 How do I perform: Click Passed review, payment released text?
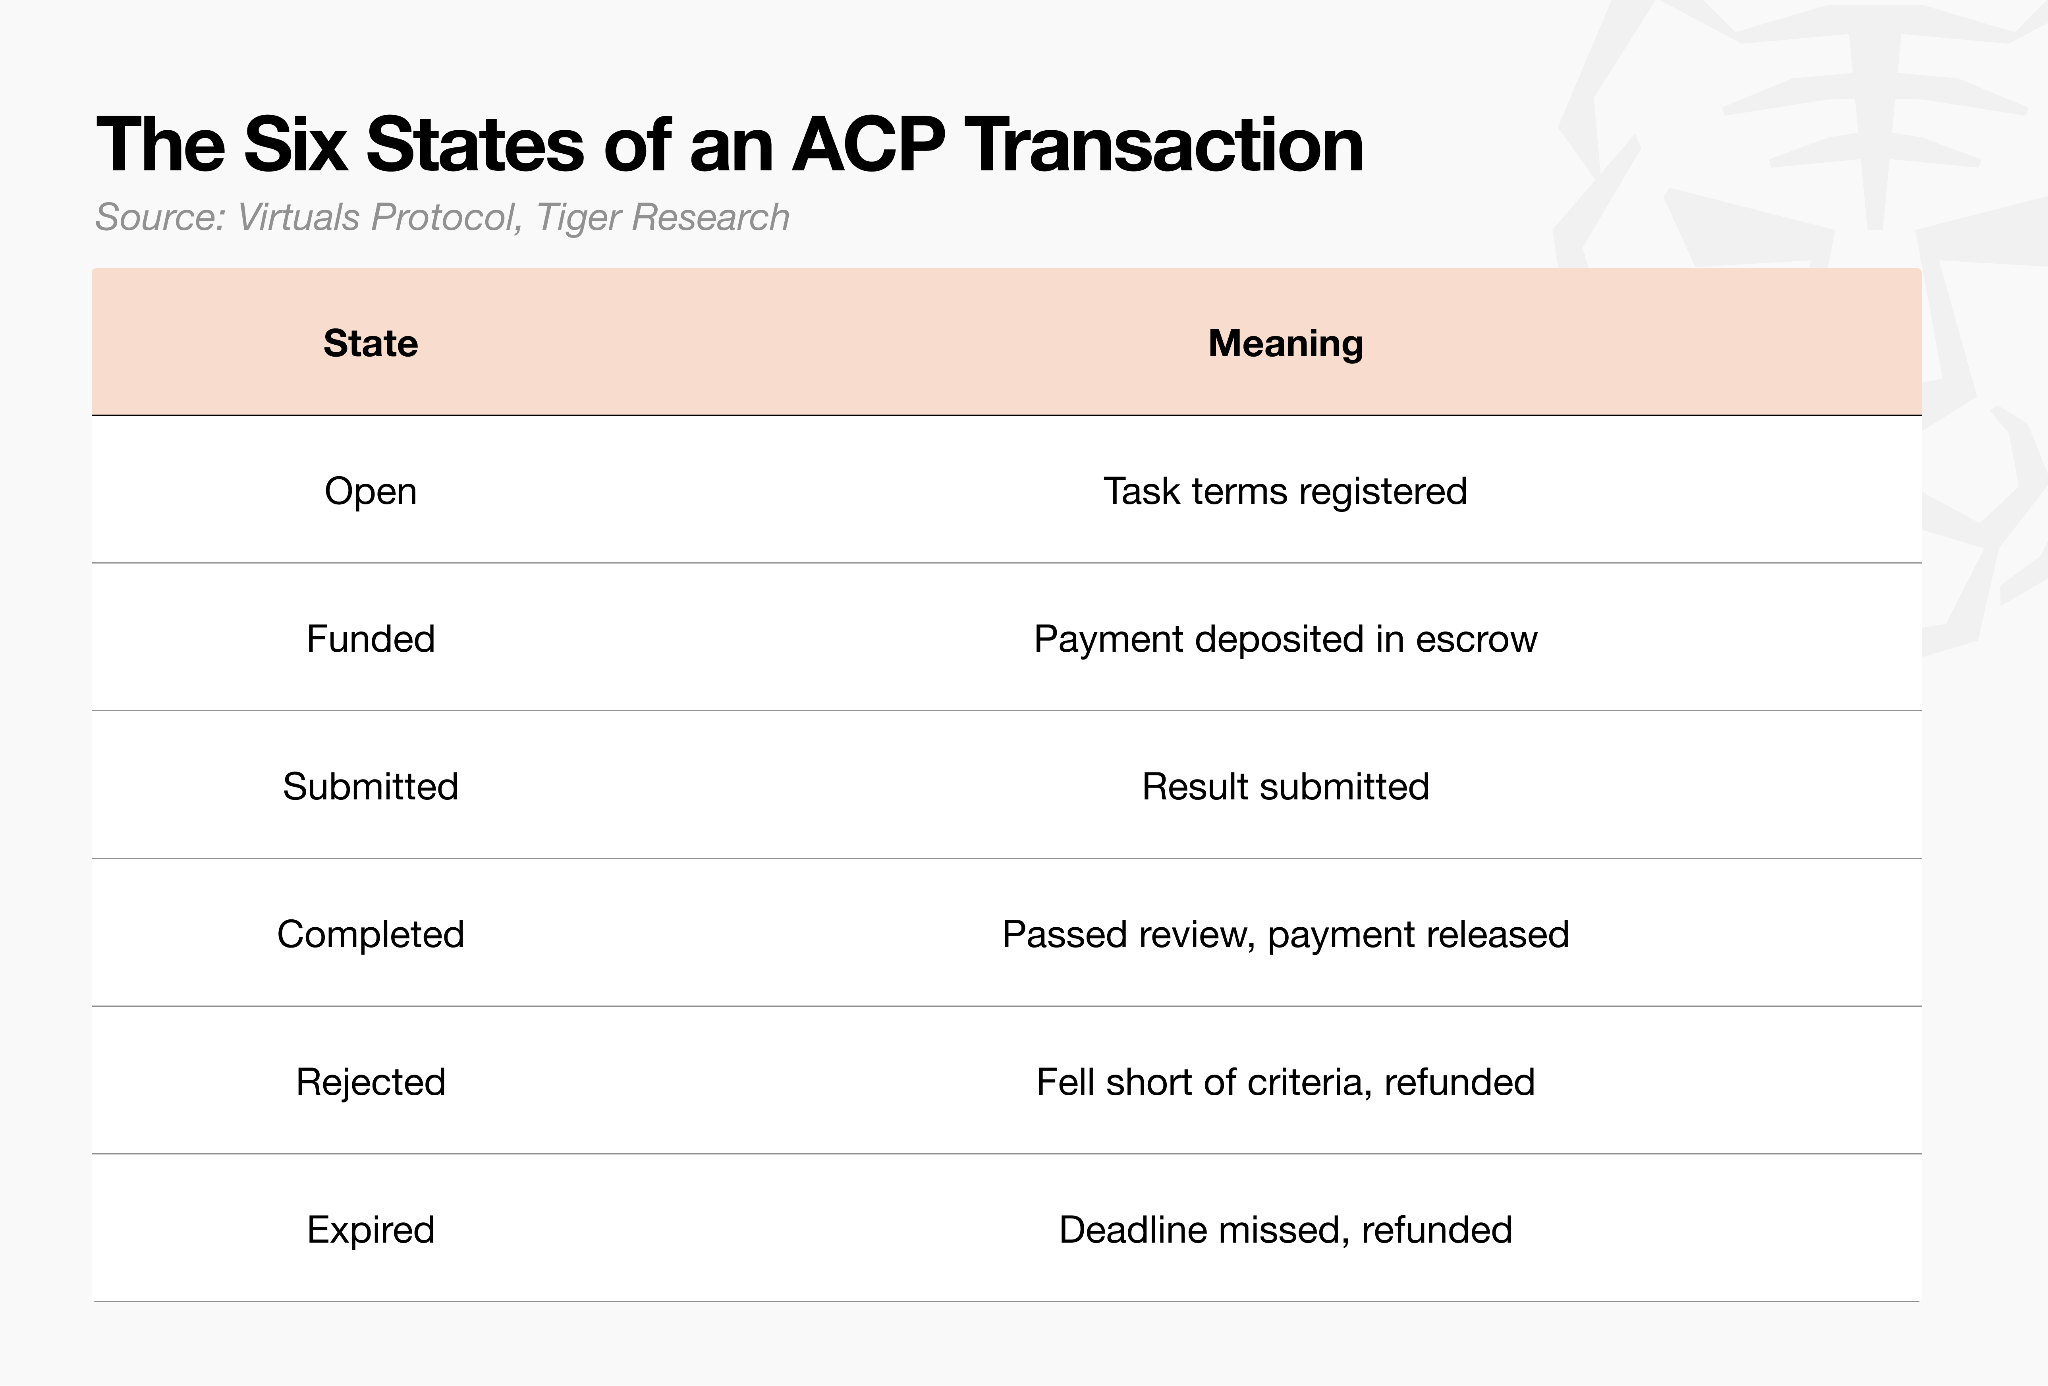click(1285, 935)
